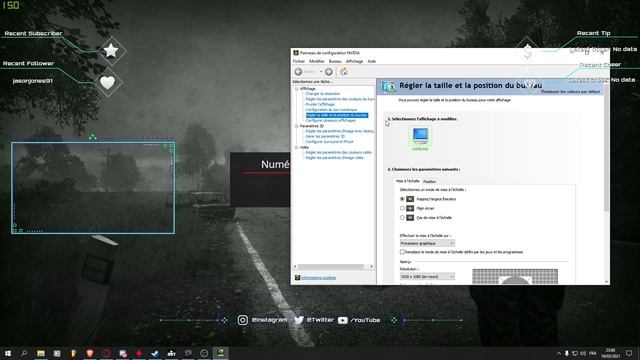
Task: Collapse the Vidéo tree section
Action: click(297, 147)
